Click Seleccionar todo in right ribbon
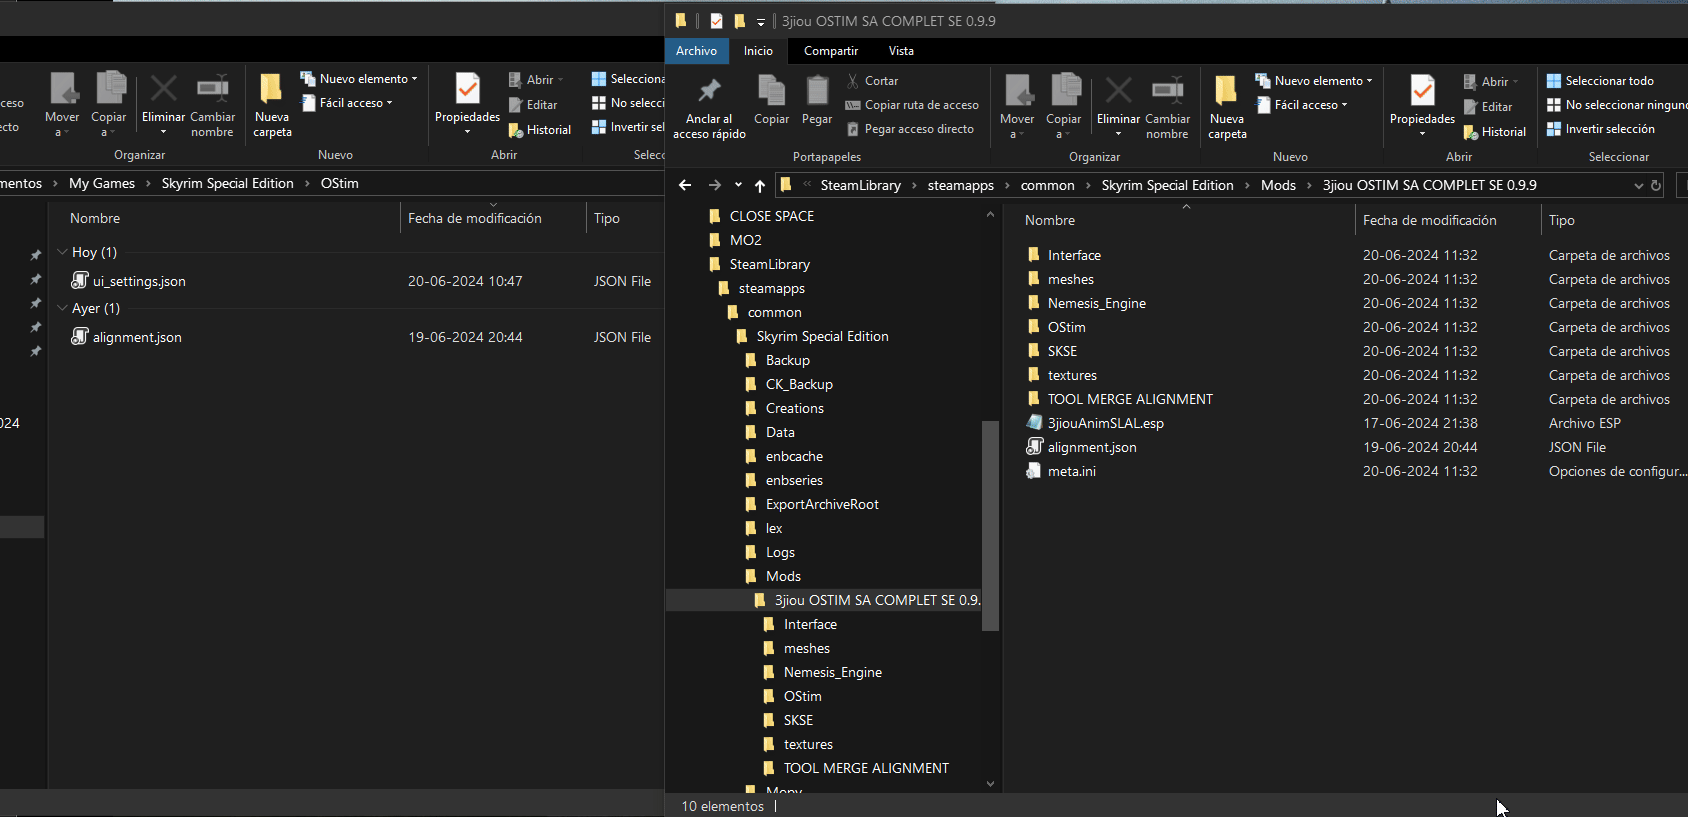Viewport: 1688px width, 817px height. pyautogui.click(x=1608, y=81)
